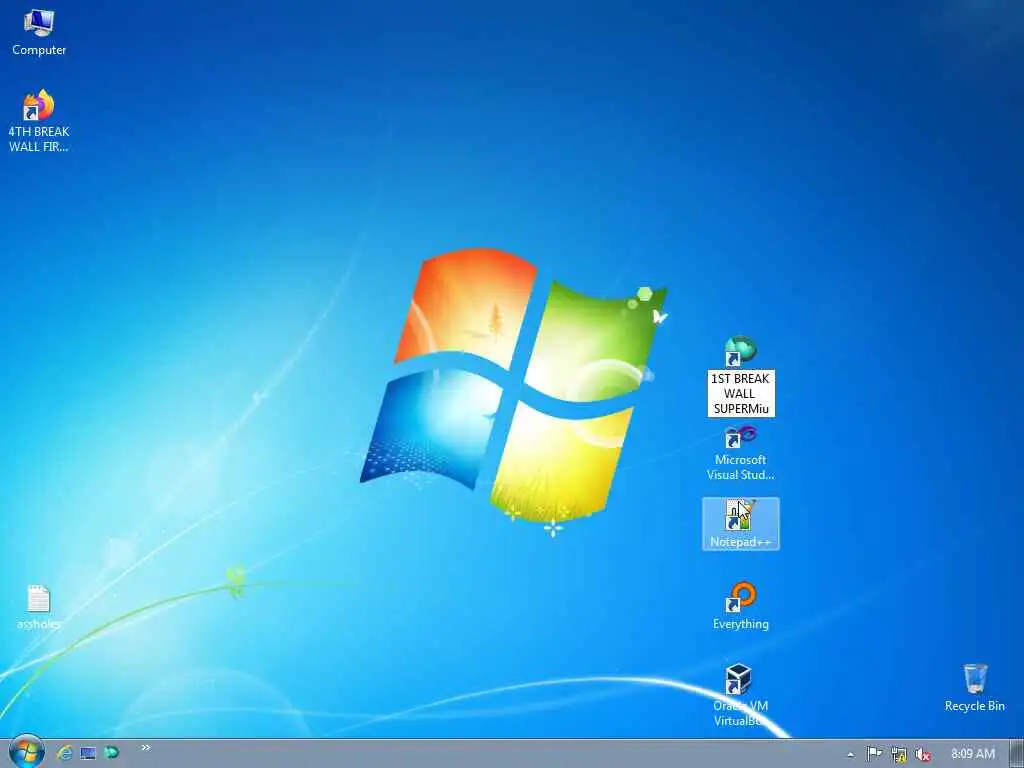Select the Notepad++ desktop shortcut

click(741, 524)
